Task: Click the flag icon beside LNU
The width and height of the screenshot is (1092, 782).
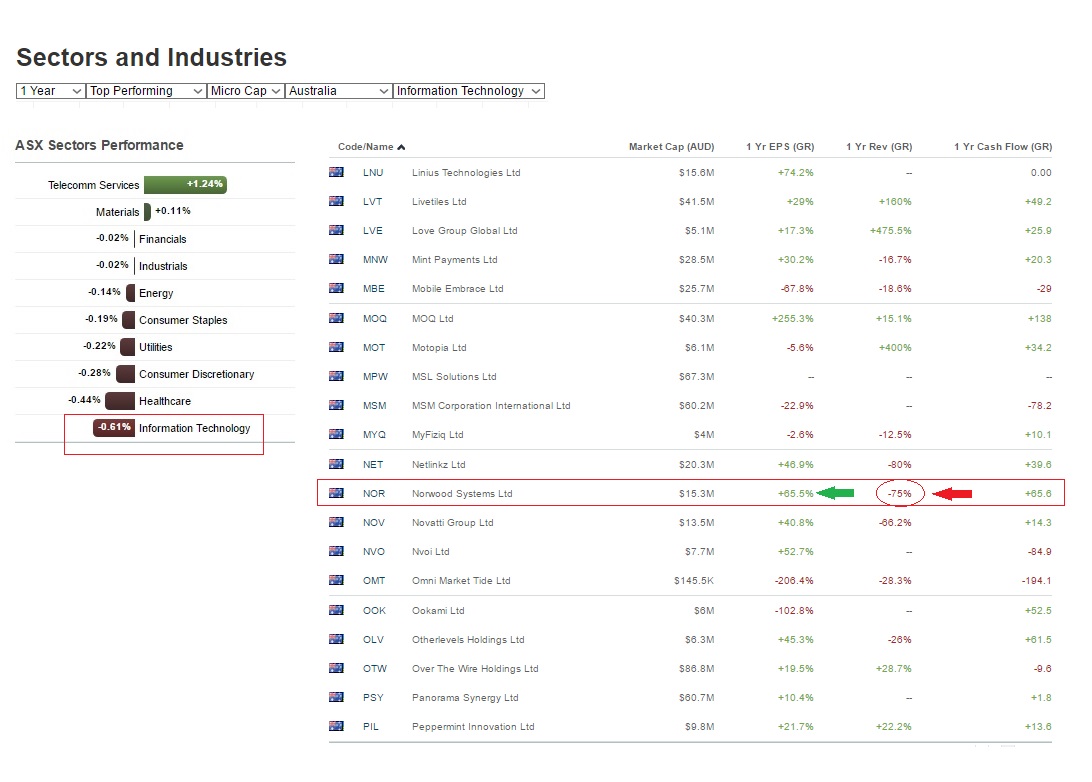Action: (336, 172)
